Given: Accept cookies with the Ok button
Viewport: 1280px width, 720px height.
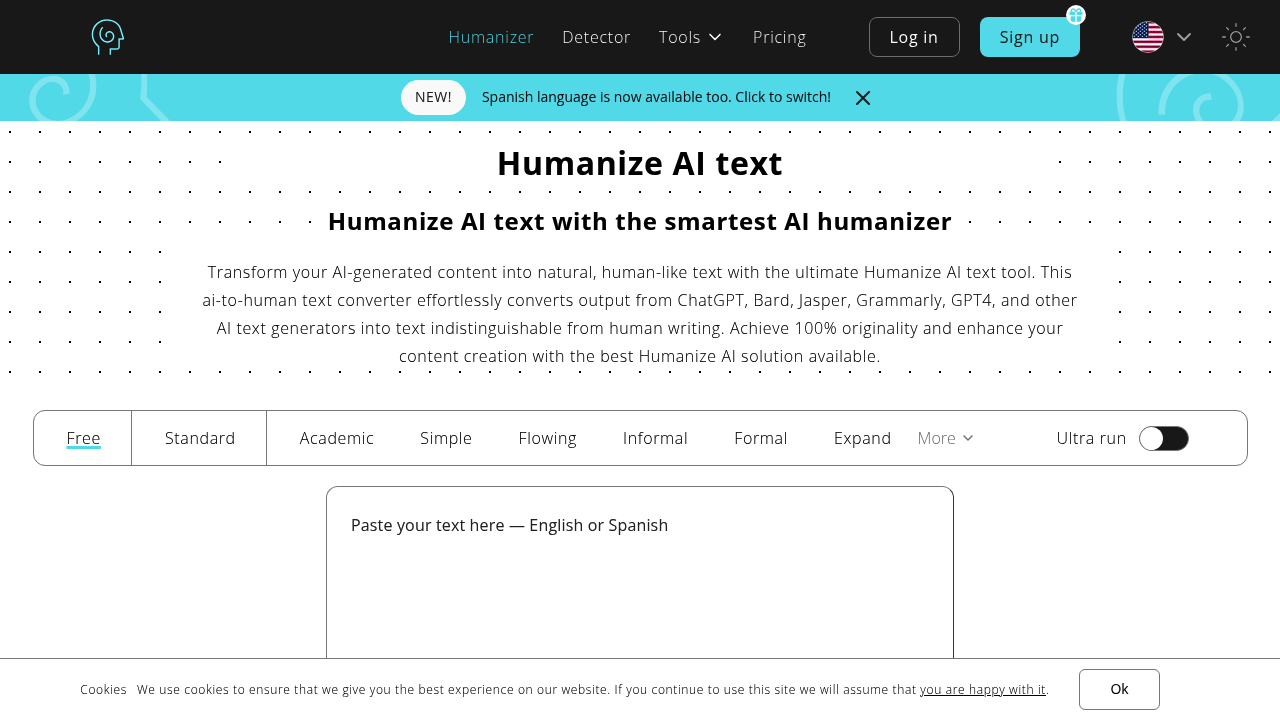Looking at the screenshot, I should (1119, 689).
